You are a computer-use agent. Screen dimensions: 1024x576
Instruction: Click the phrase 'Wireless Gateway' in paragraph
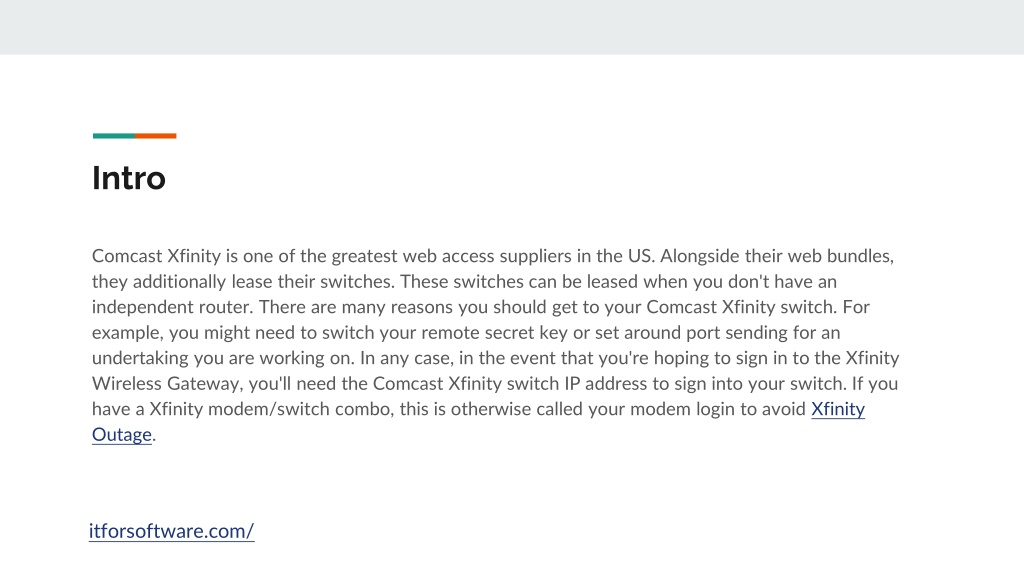166,384
